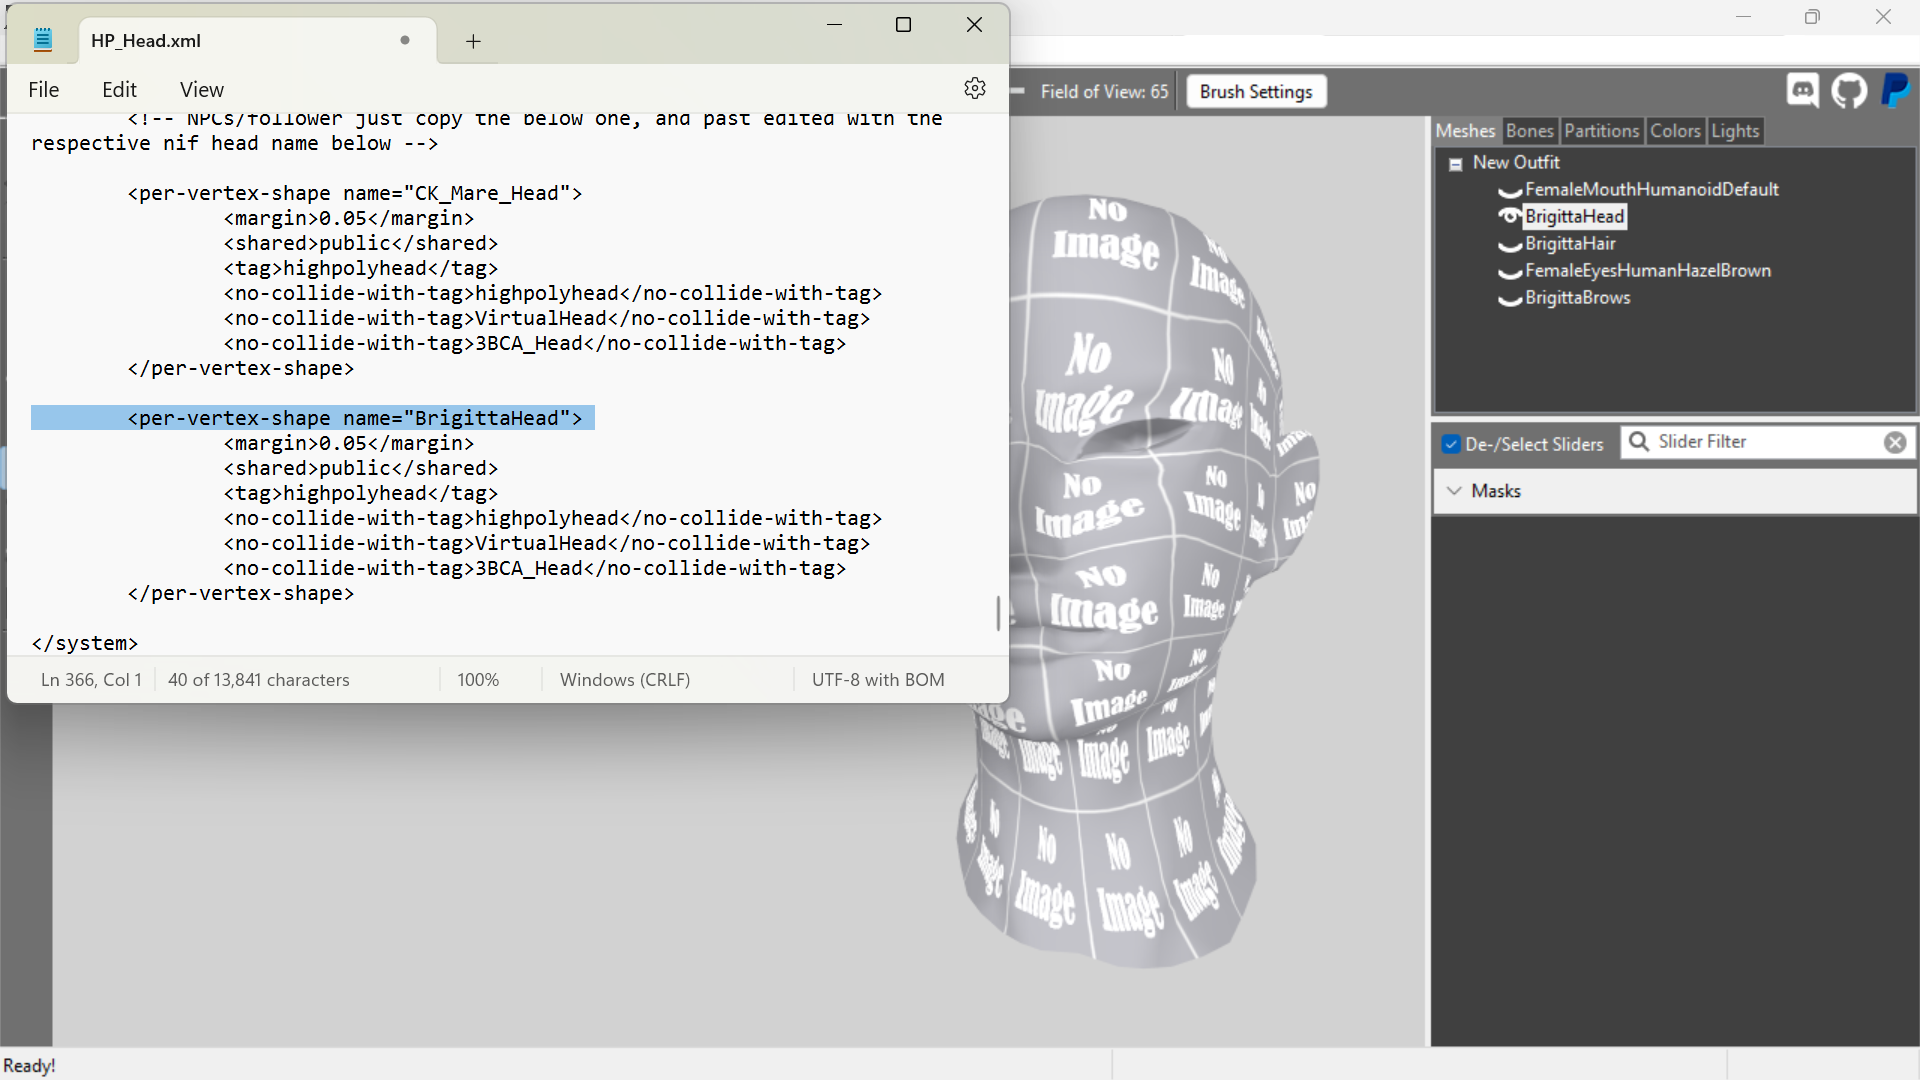1920x1080 pixels.
Task: Click the unsaved-changes dot on HP_Head.xml tab
Action: coord(405,40)
